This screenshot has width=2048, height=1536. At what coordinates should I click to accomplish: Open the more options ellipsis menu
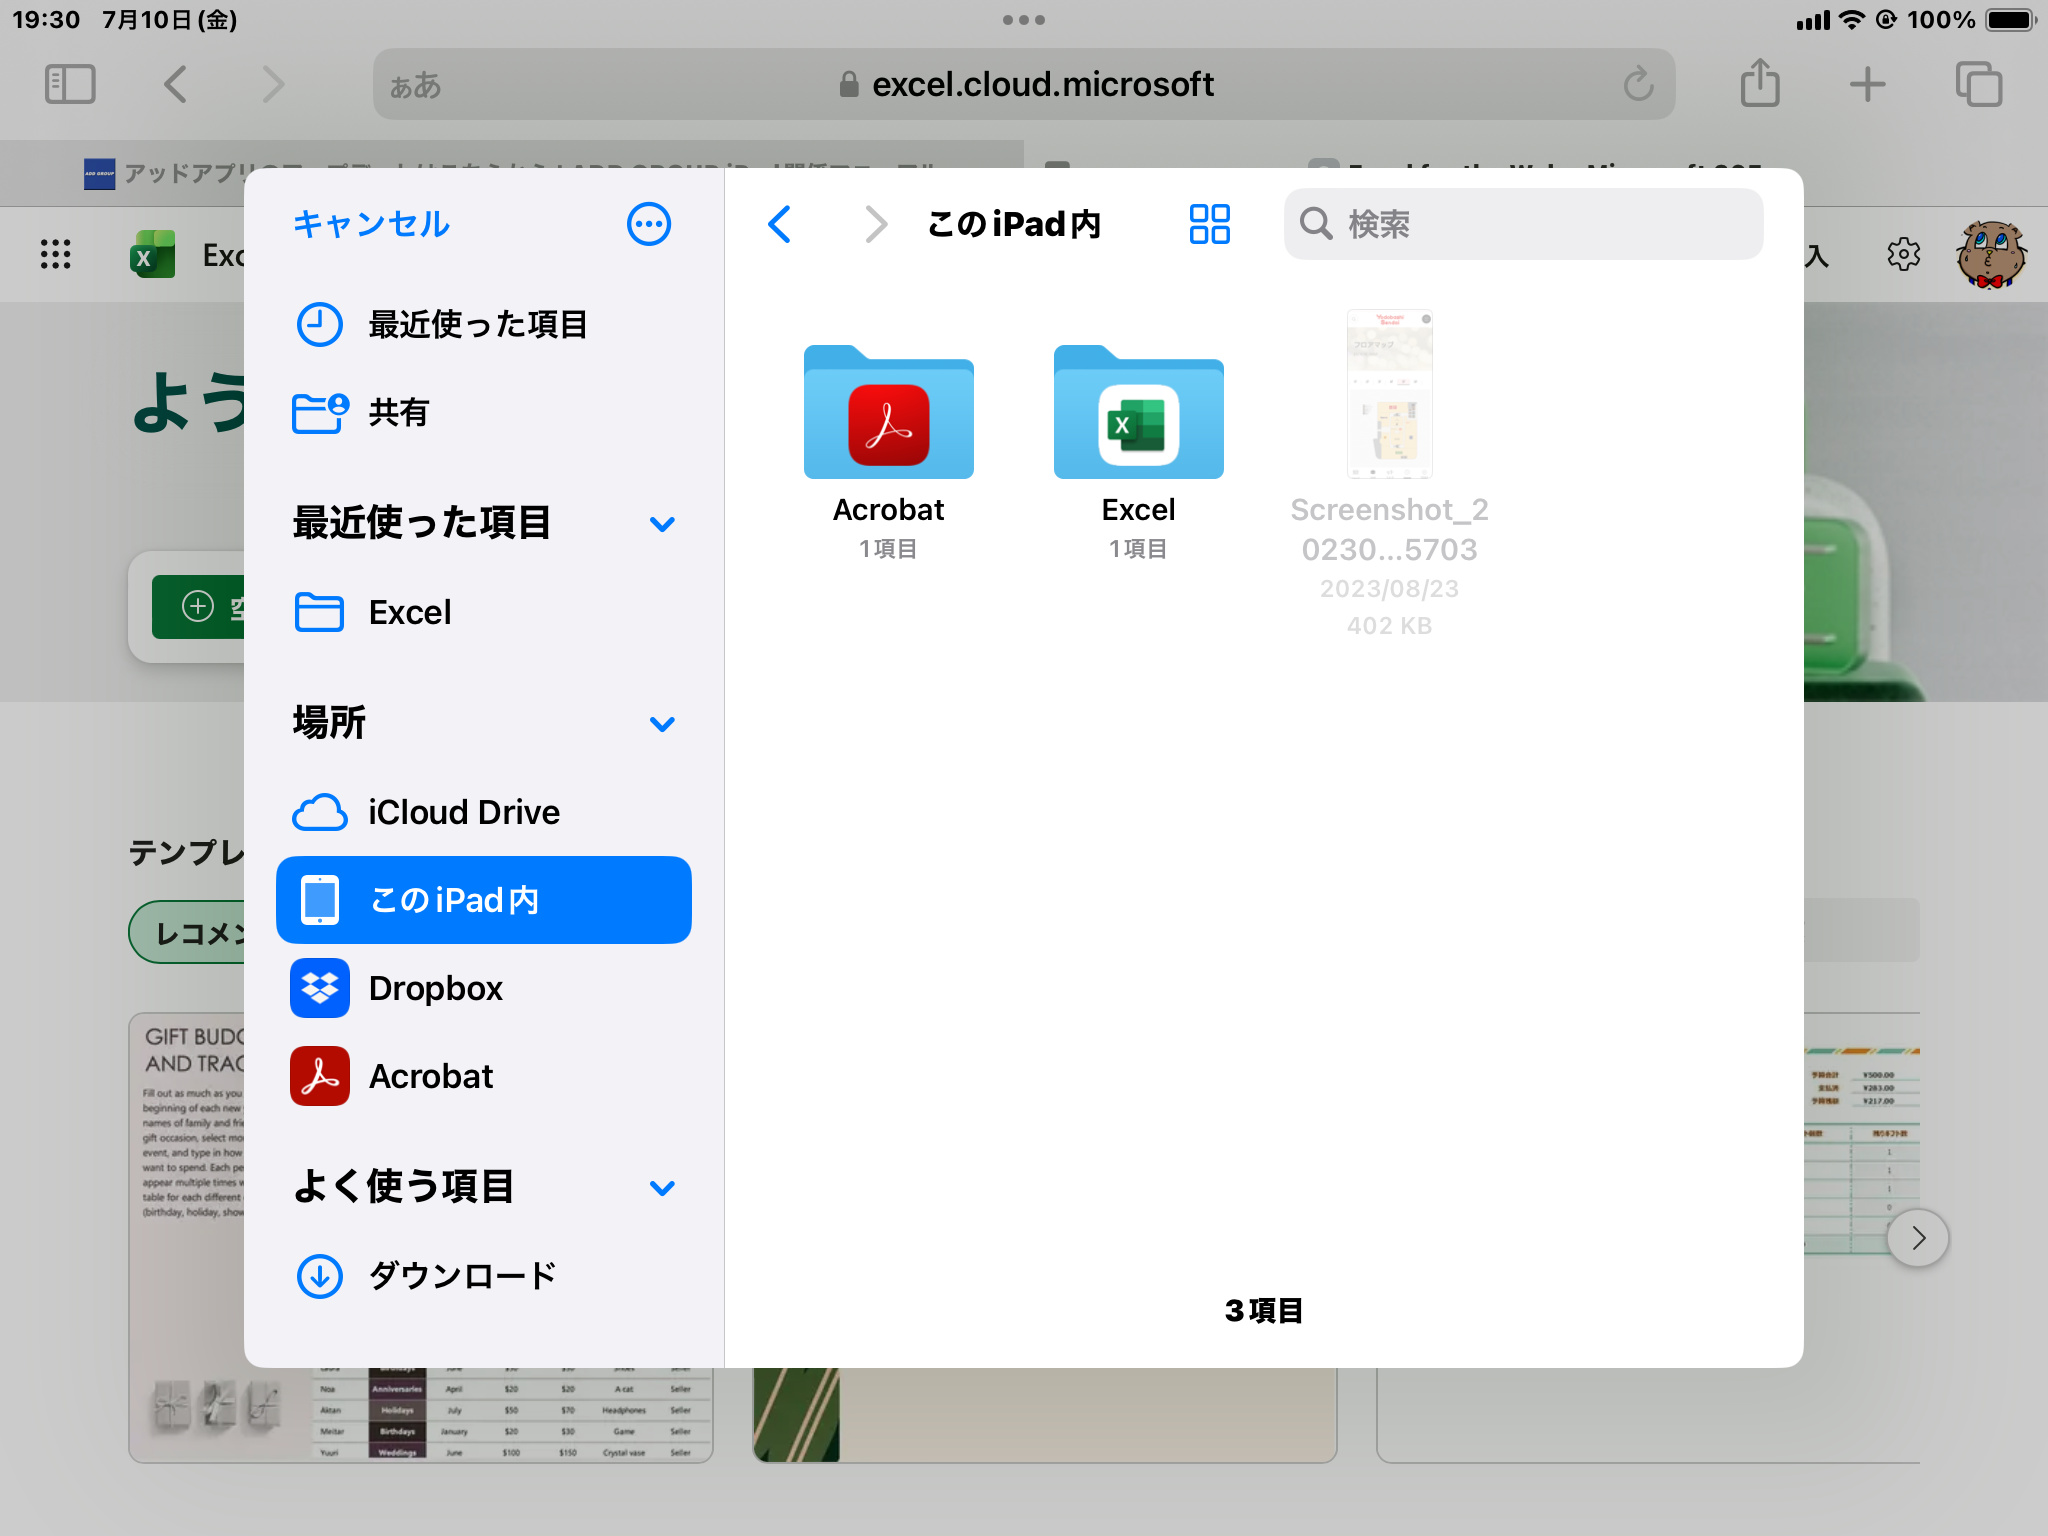(648, 224)
